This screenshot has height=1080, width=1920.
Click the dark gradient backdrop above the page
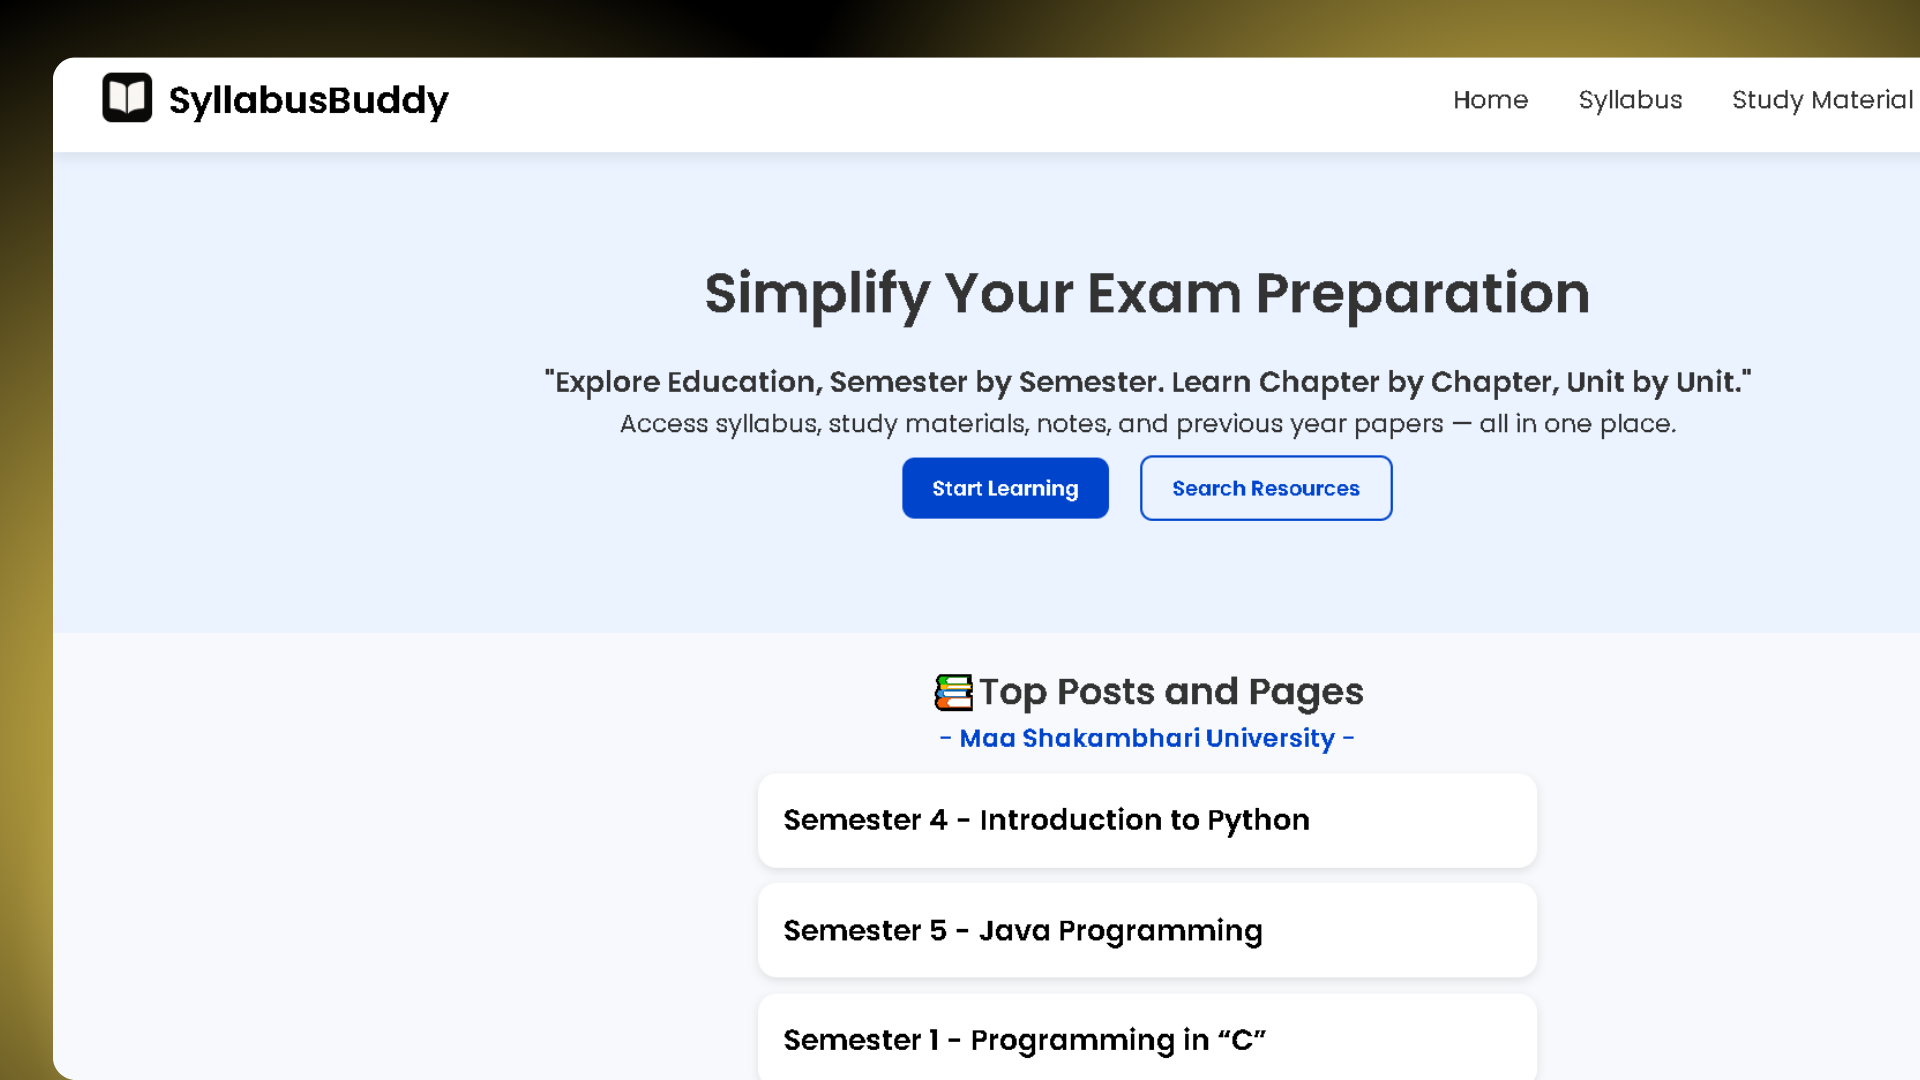(x=700, y=26)
